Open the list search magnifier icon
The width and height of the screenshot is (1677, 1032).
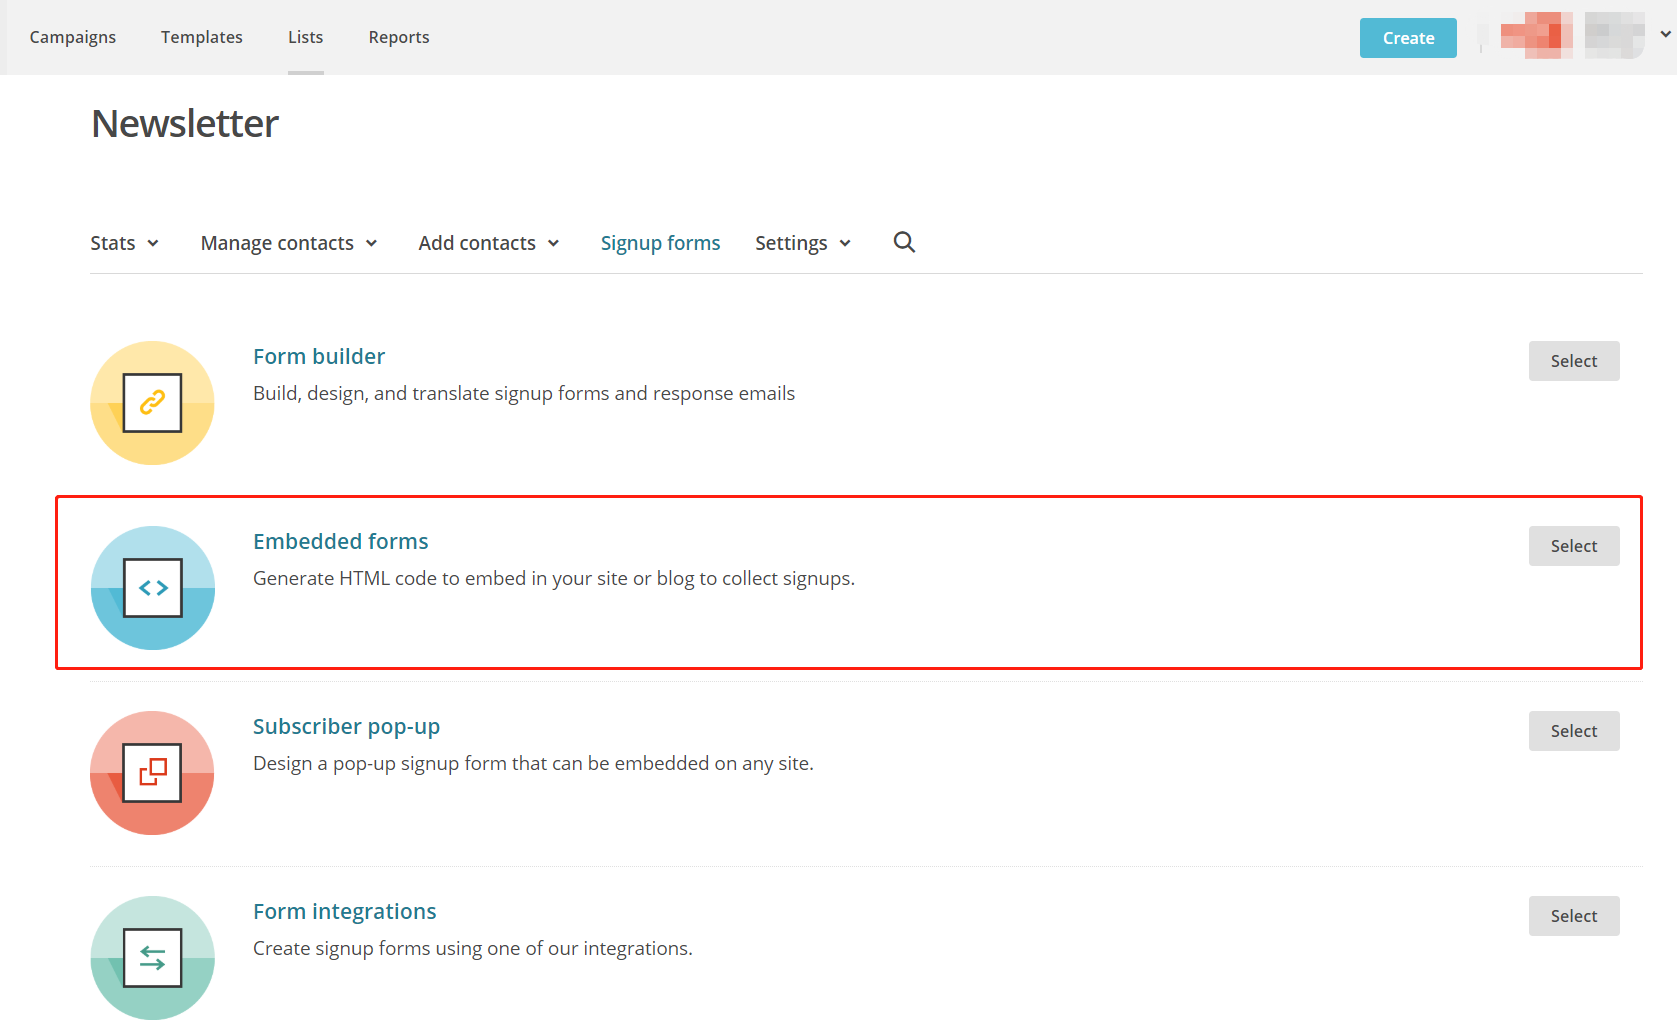pos(904,242)
